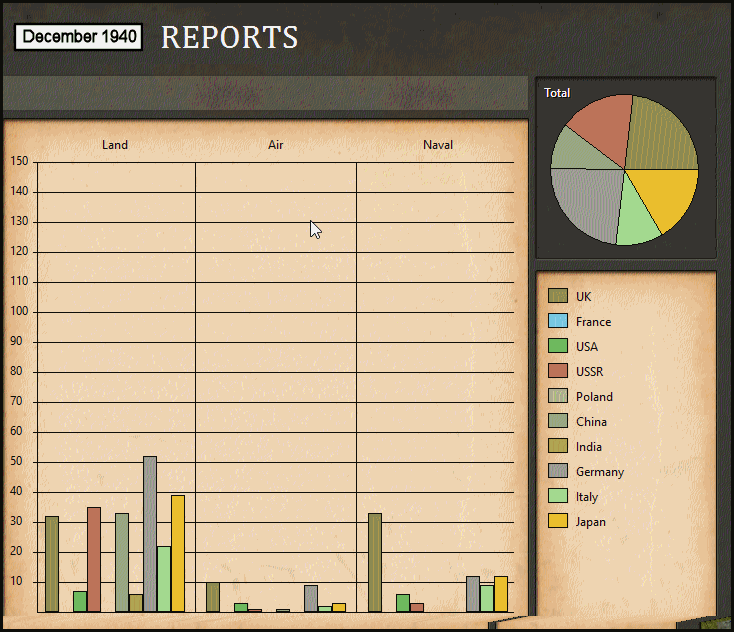
Task: Select the Poland legend entry text
Action: [594, 397]
